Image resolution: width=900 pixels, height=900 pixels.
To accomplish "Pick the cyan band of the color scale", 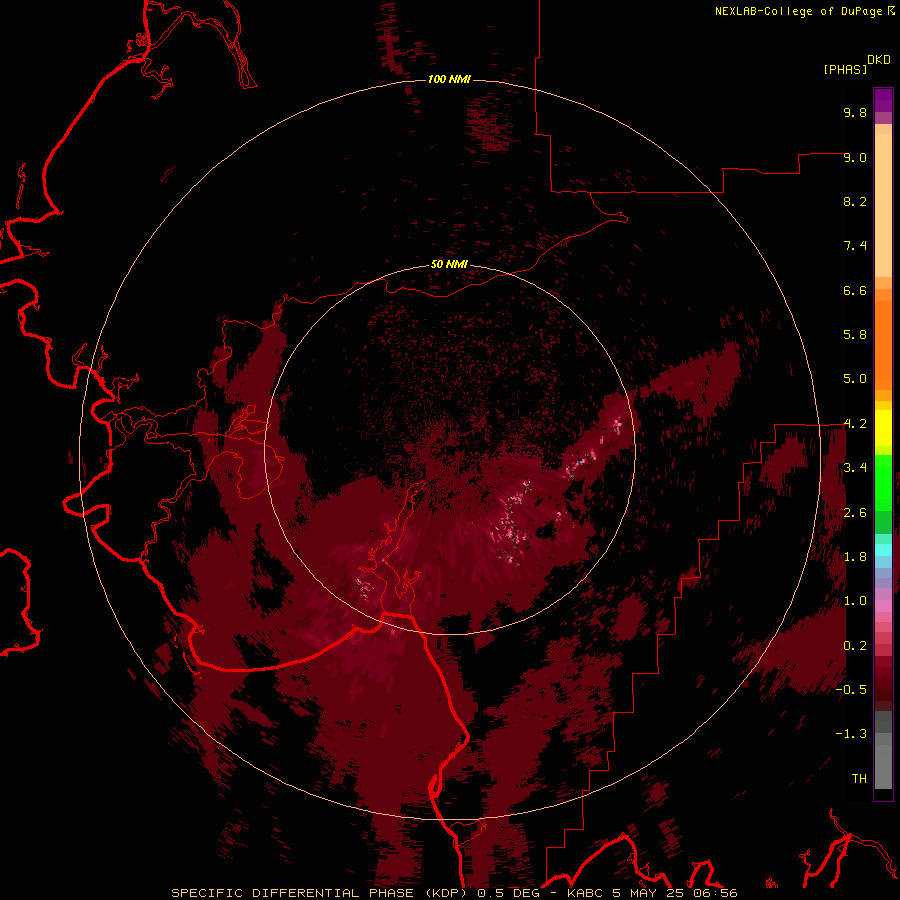I will click(883, 549).
